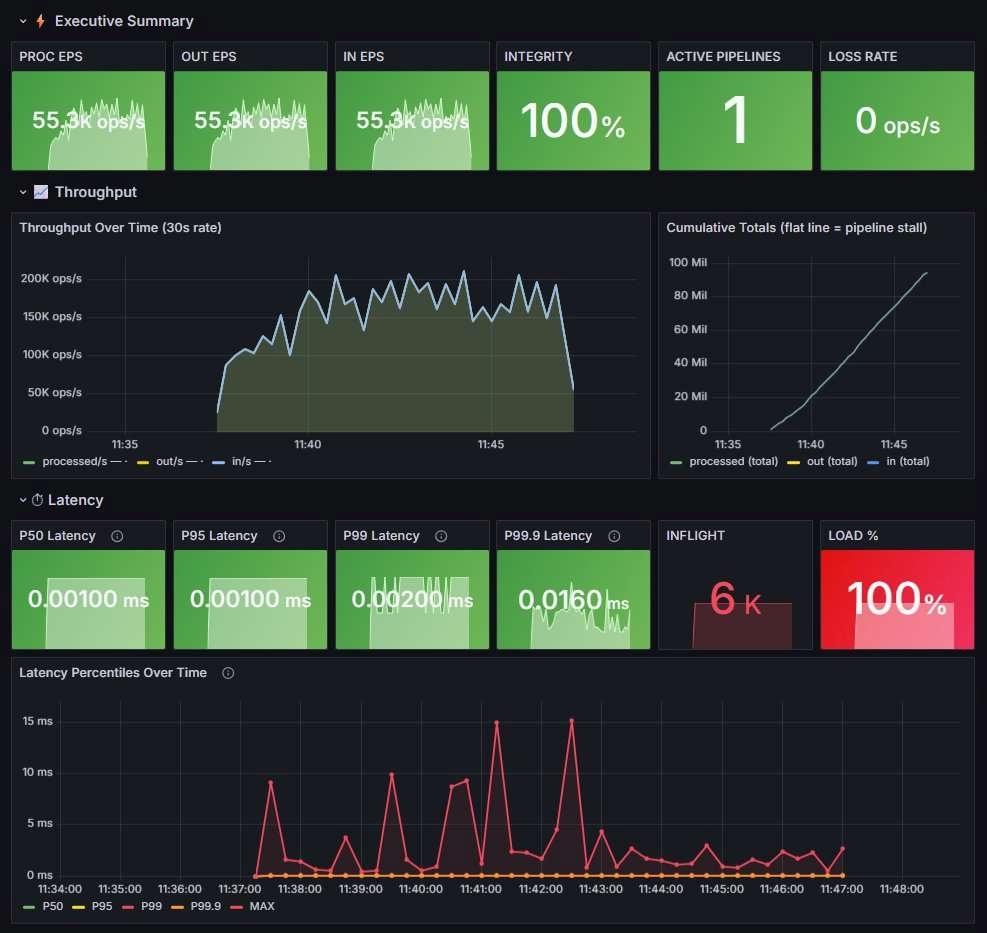This screenshot has width=987, height=933.
Task: Click the yellow out/s legend color swatch
Action: 143,463
